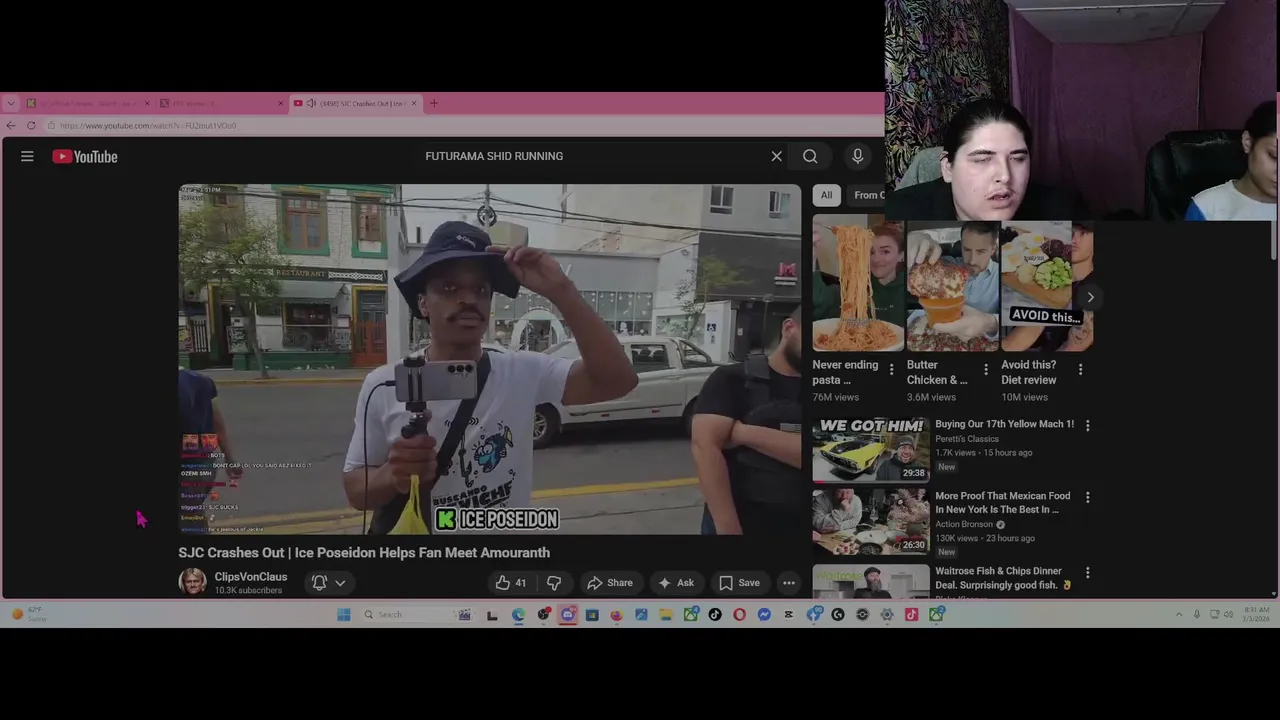
Task: Open the Butter Chicken short thumbnail
Action: pyautogui.click(x=952, y=286)
